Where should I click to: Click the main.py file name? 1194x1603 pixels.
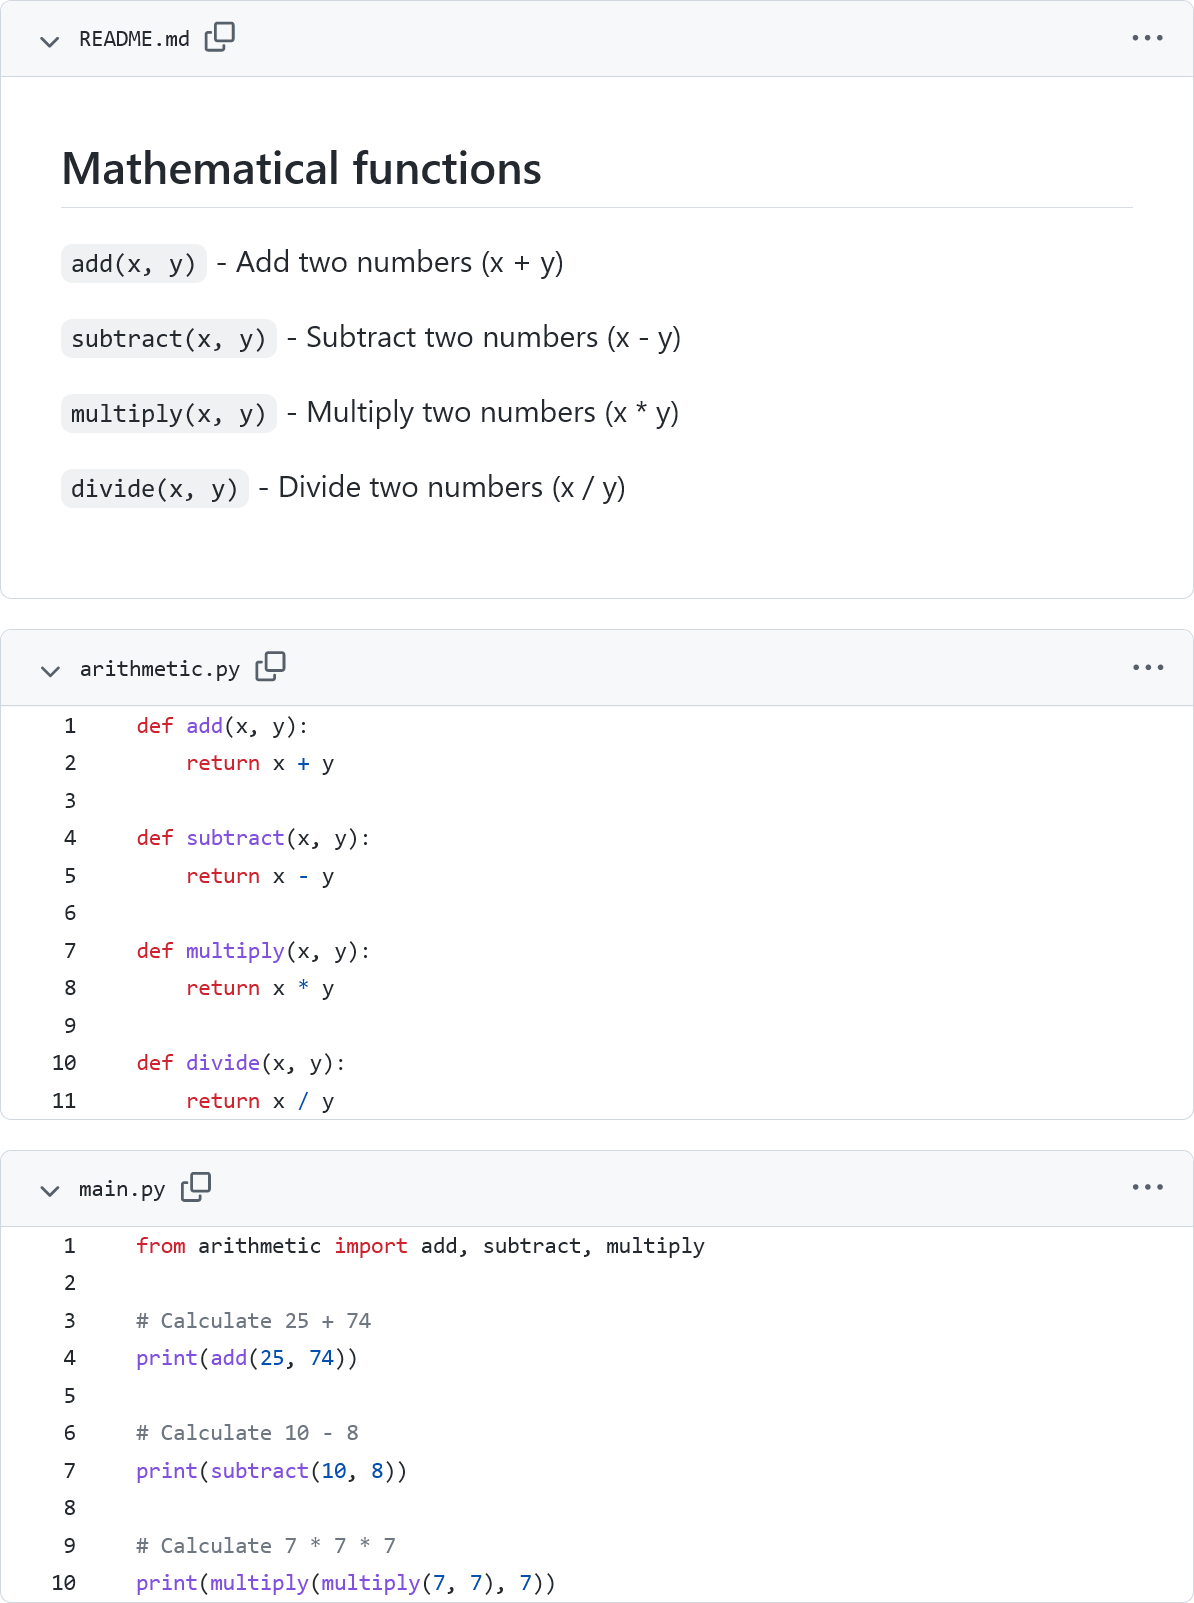[122, 1189]
